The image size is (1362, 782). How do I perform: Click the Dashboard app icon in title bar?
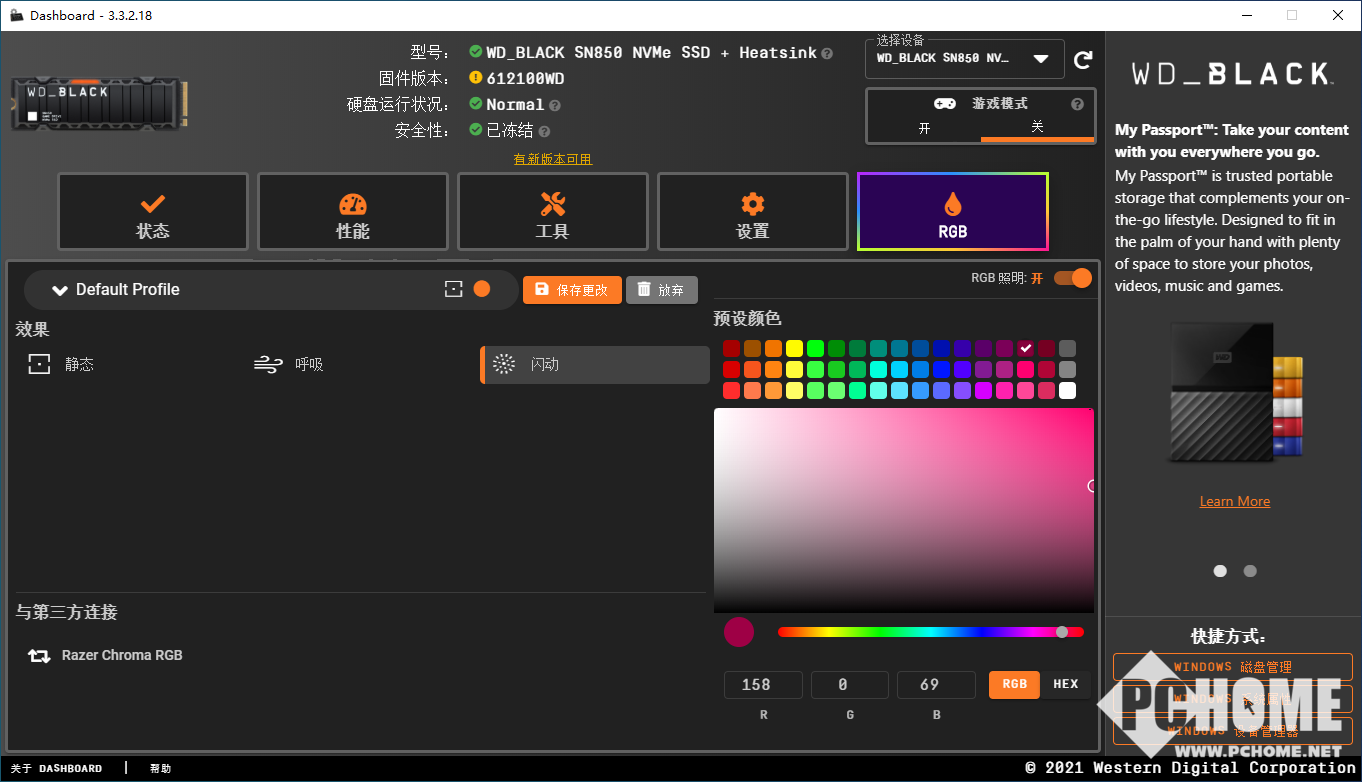[16, 15]
